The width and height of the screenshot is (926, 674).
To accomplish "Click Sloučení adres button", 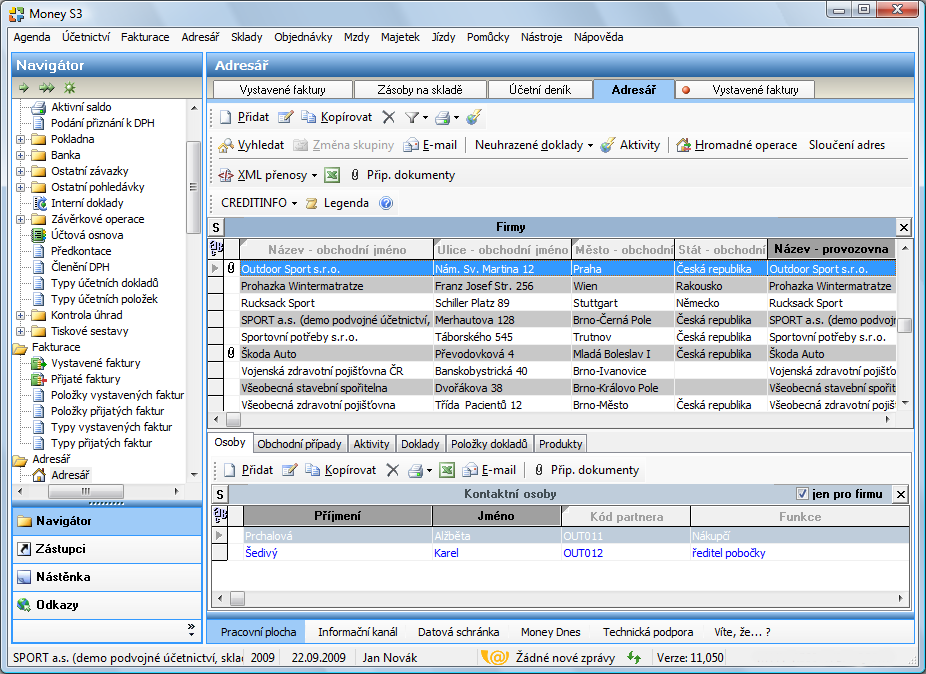I will click(846, 145).
